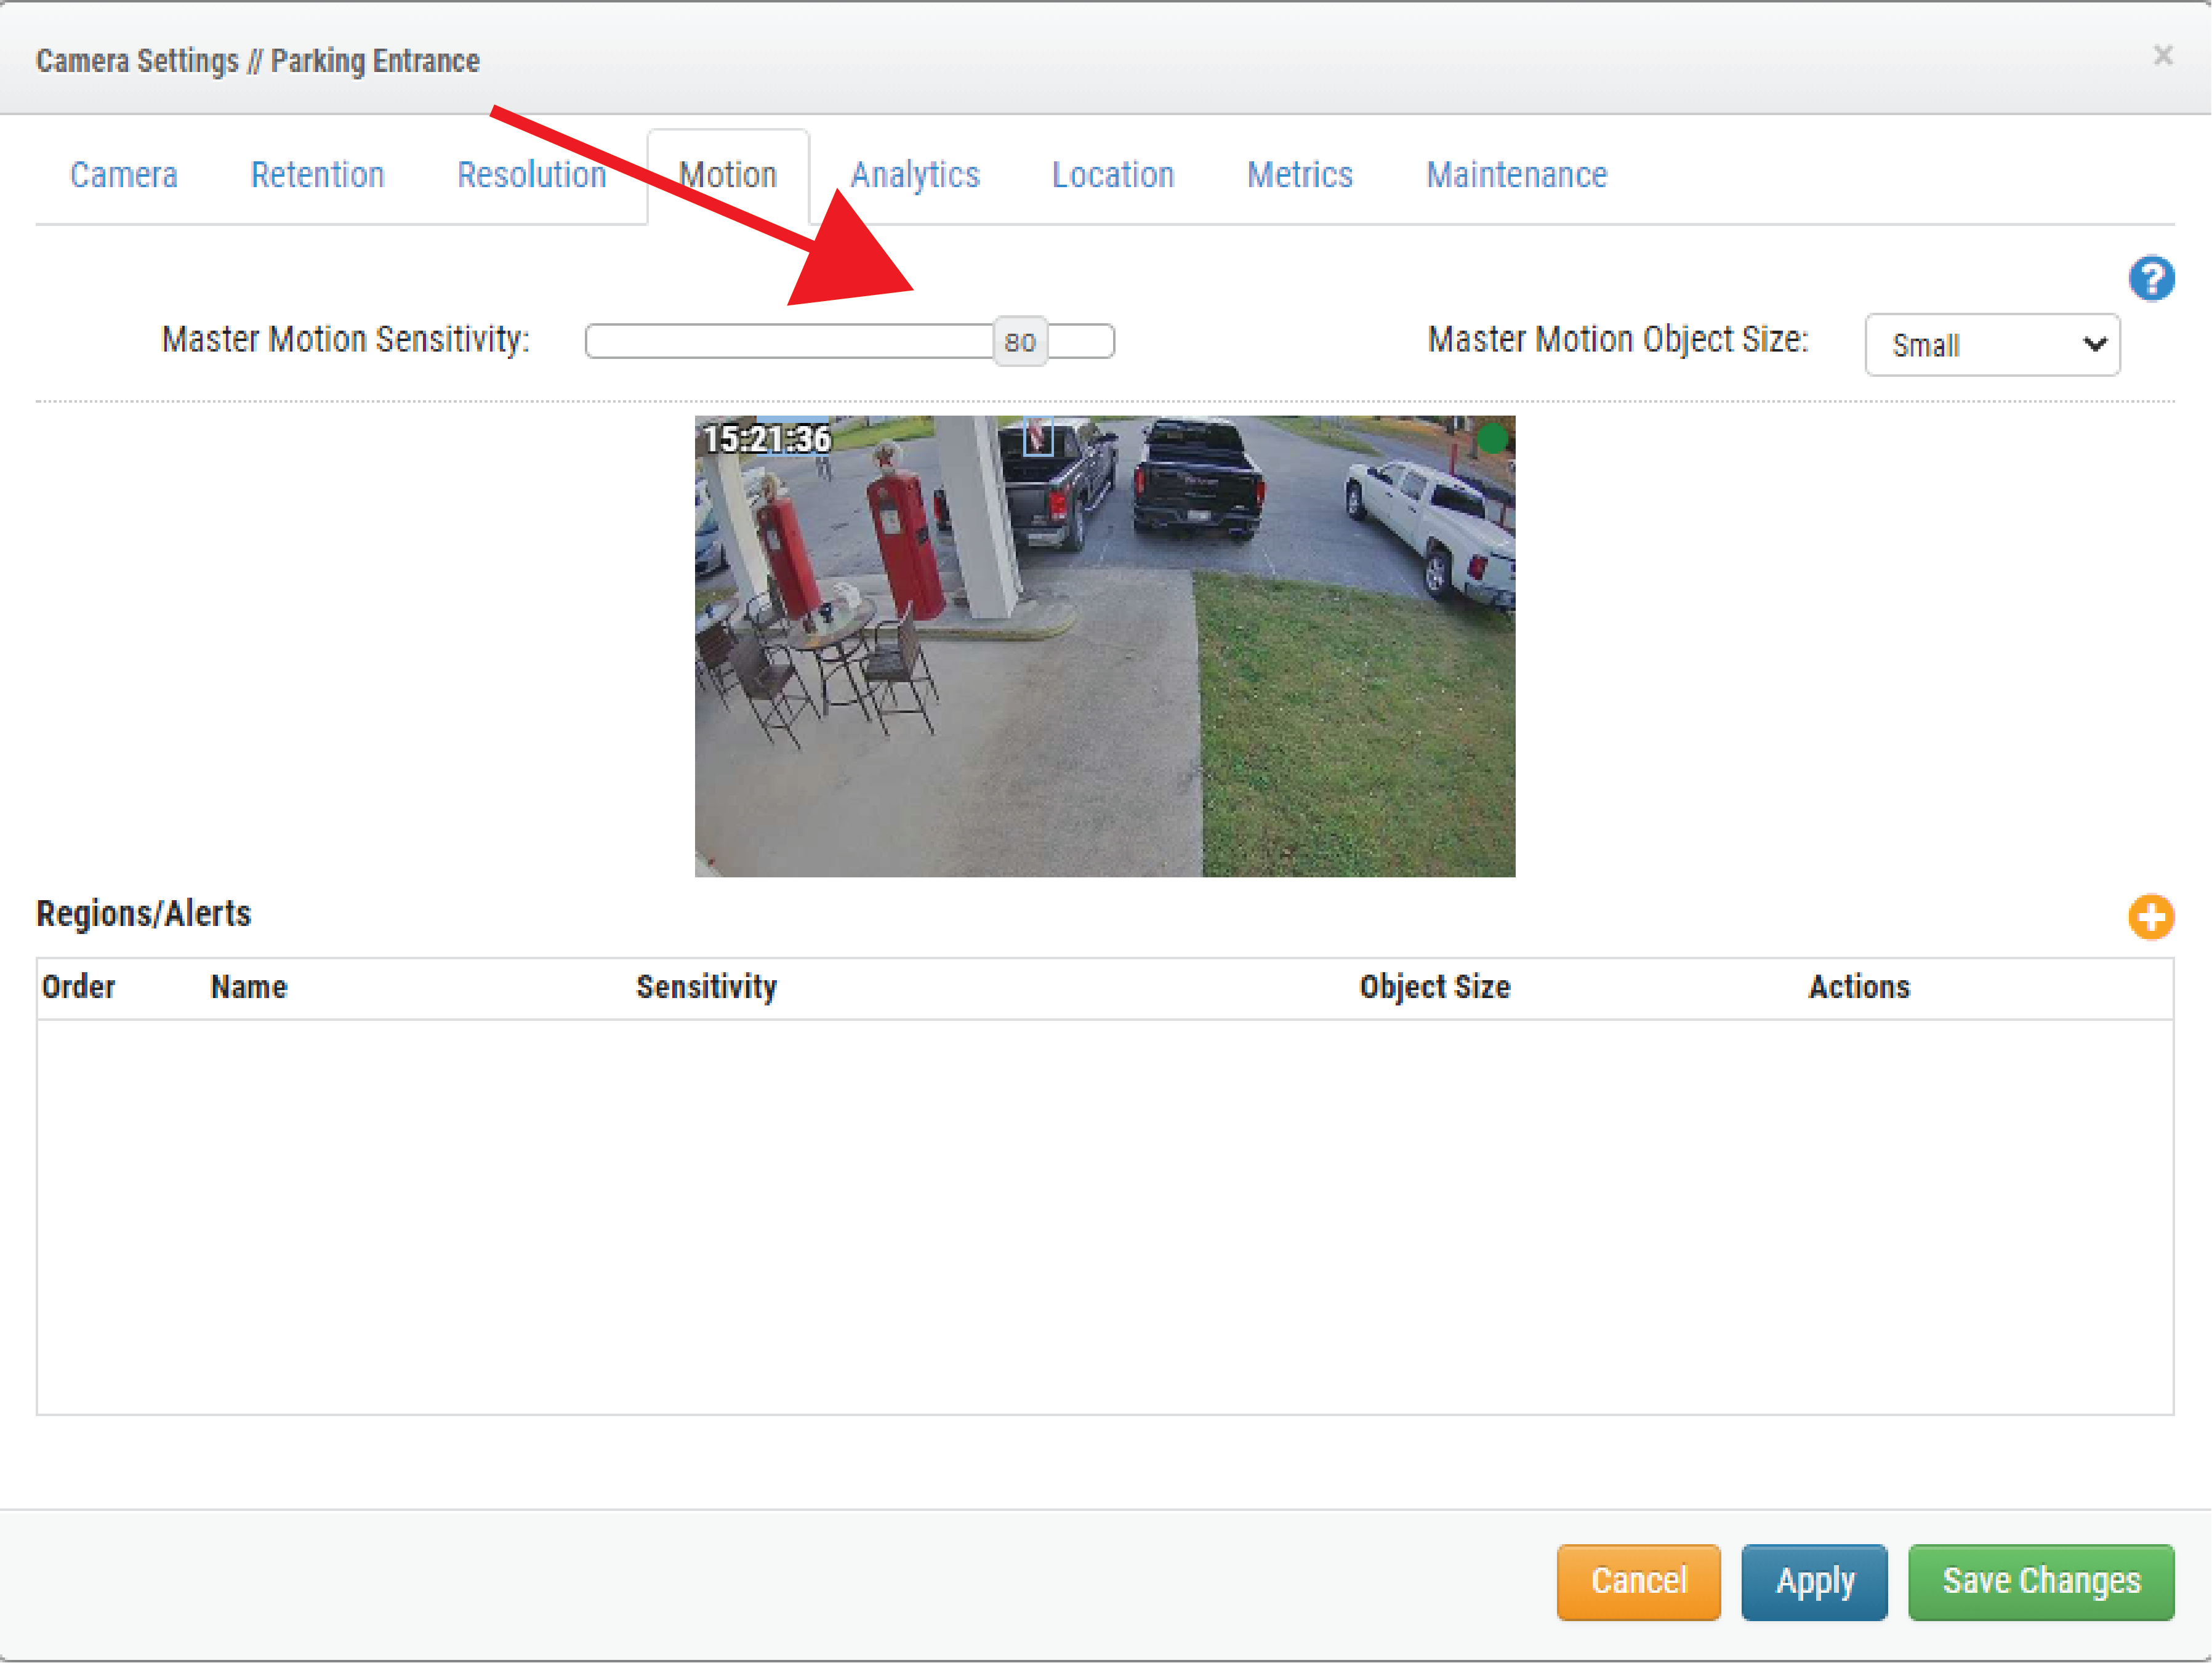Viewport: 2212px width, 1663px height.
Task: Open the Retention tab
Action: (x=317, y=175)
